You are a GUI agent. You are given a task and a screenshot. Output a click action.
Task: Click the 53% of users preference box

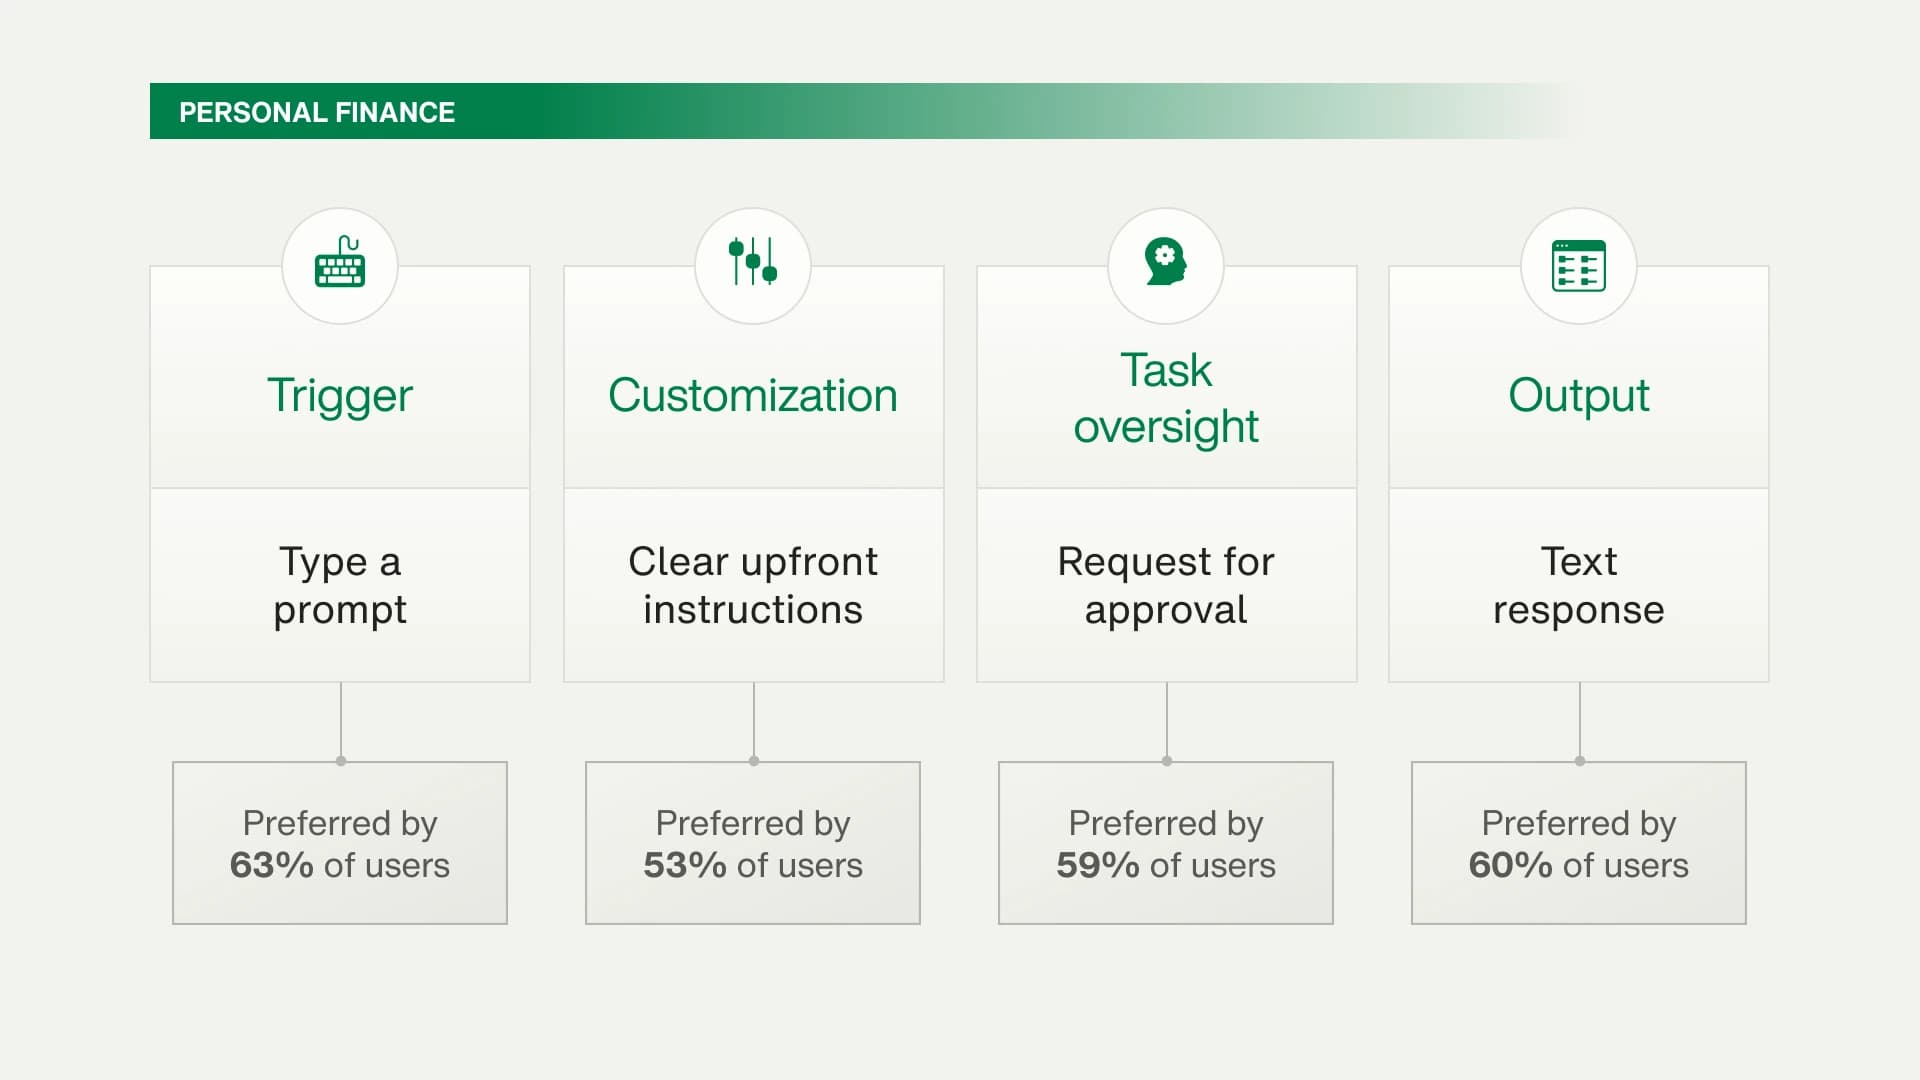click(x=753, y=843)
